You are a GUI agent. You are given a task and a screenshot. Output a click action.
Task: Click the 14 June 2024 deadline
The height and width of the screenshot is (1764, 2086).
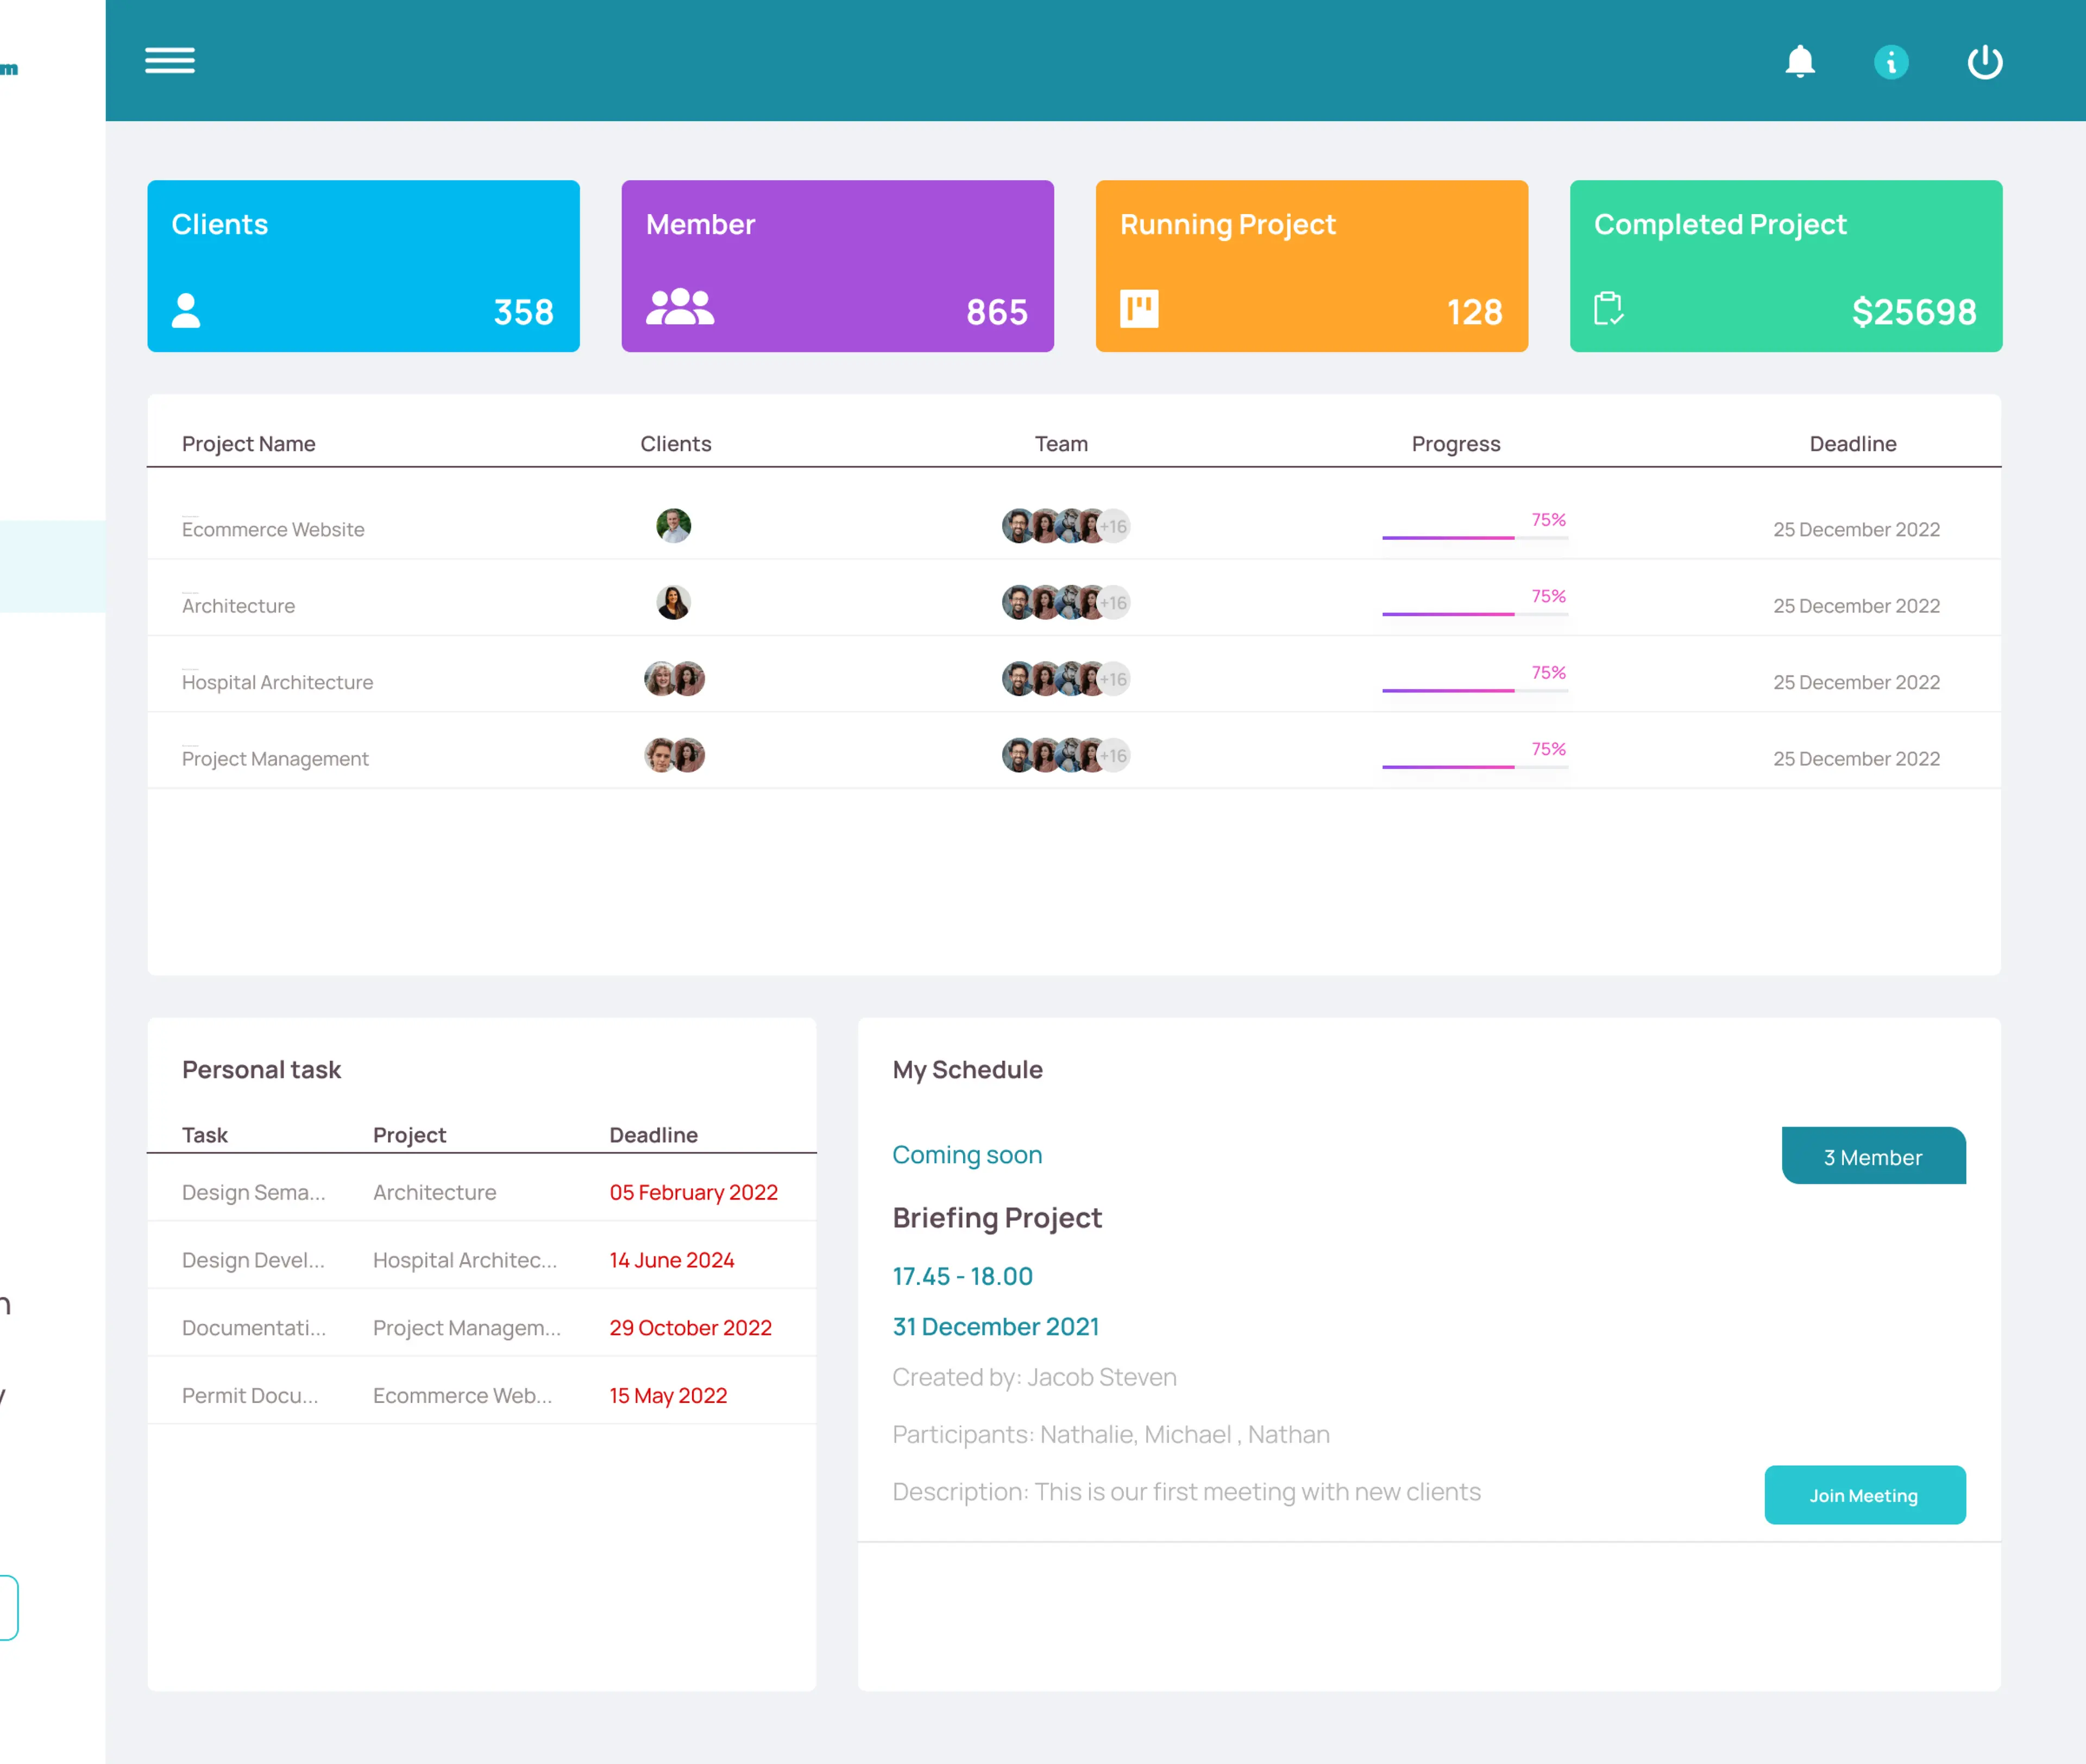672,1260
